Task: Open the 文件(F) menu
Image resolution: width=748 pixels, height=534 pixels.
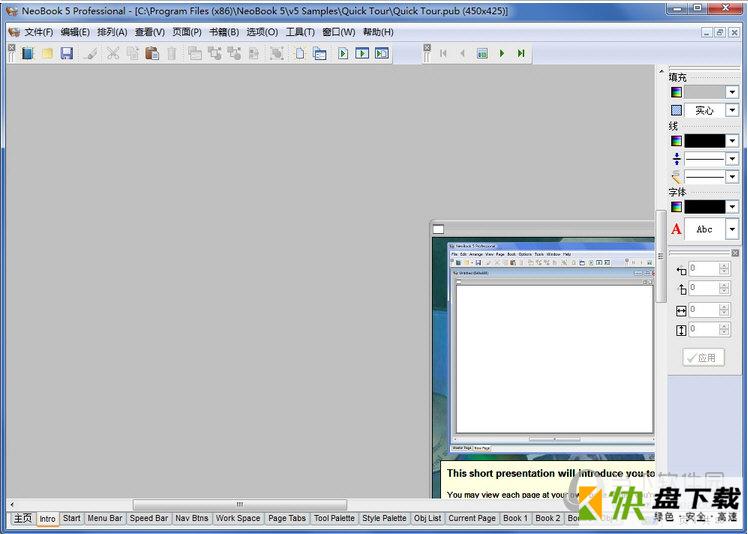Action: 39,32
